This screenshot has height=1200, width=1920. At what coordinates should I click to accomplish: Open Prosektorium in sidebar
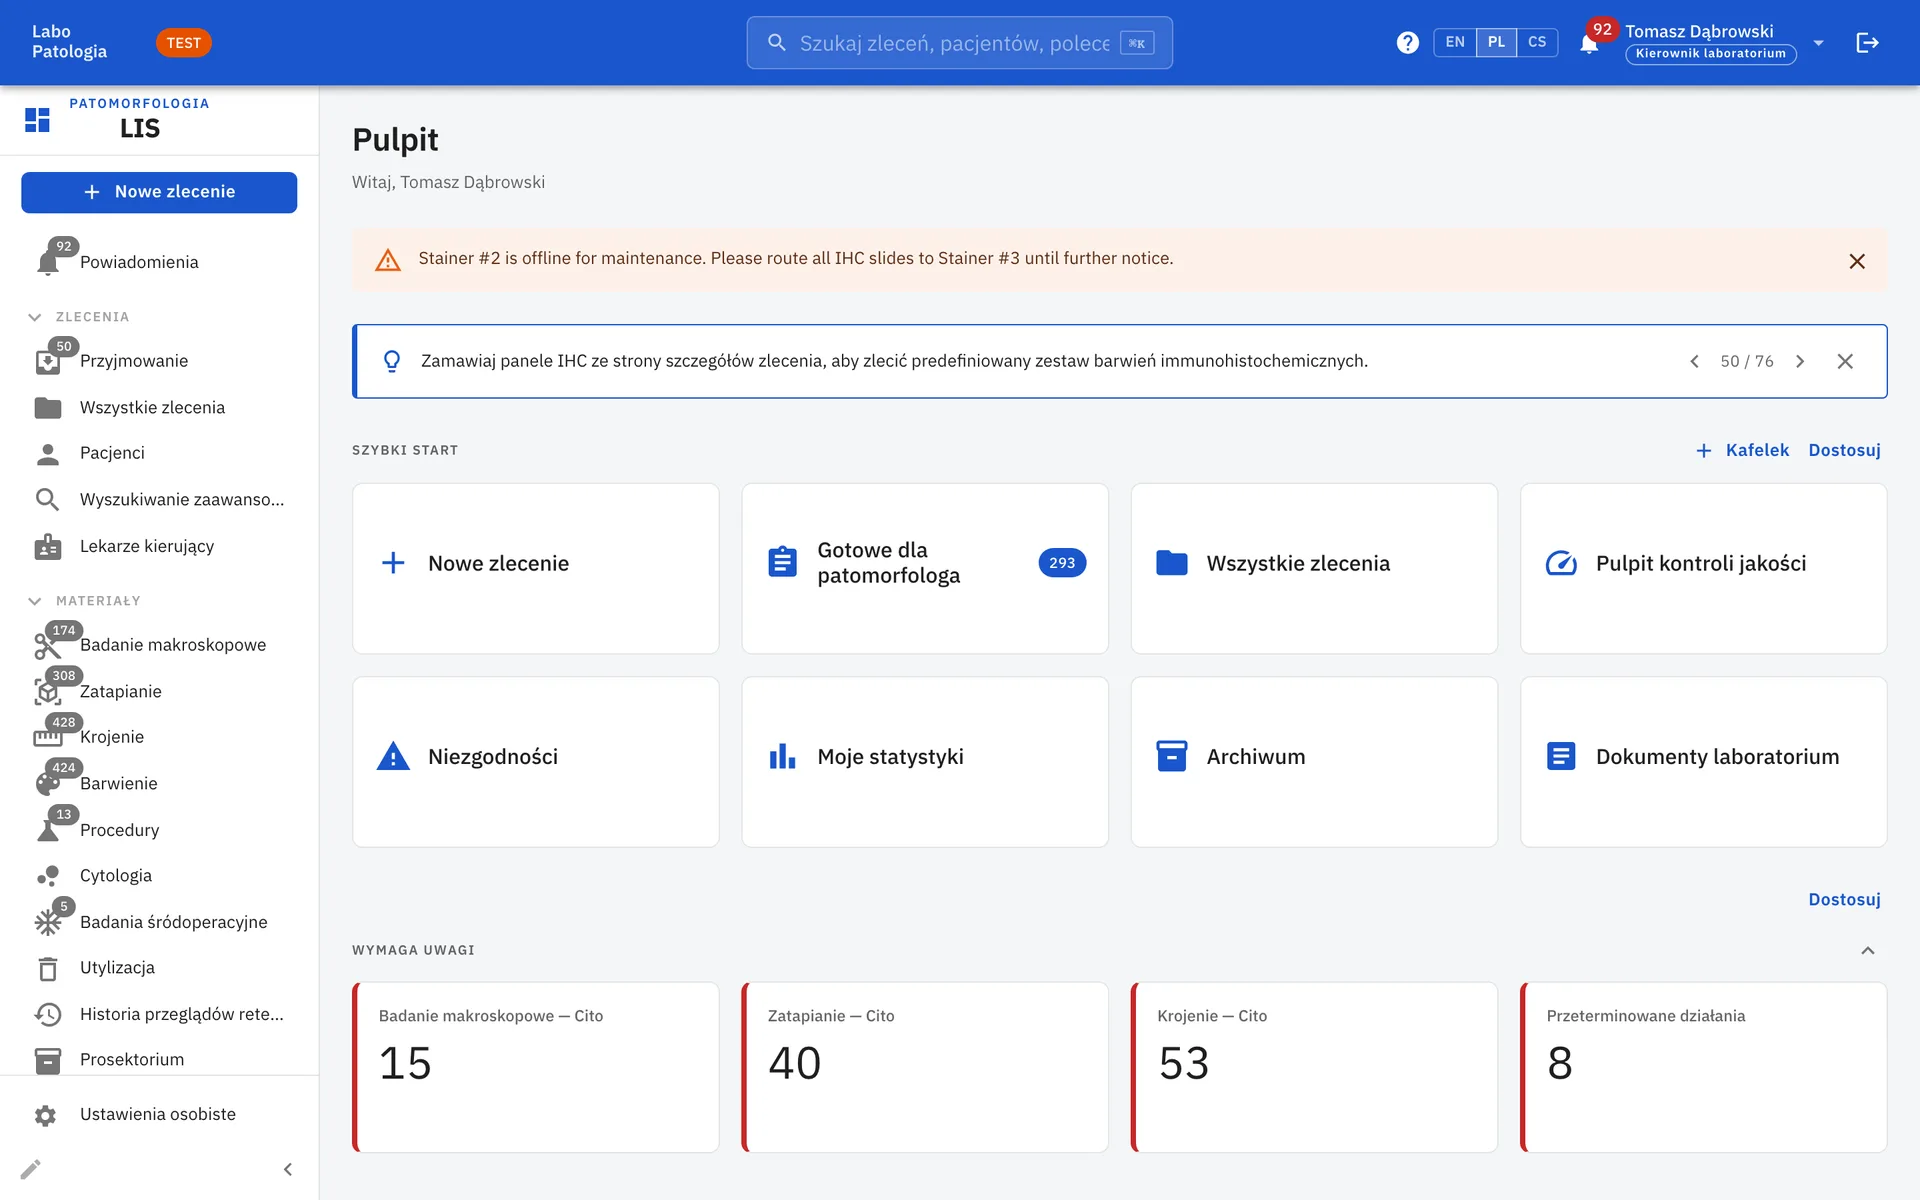click(x=160, y=1059)
